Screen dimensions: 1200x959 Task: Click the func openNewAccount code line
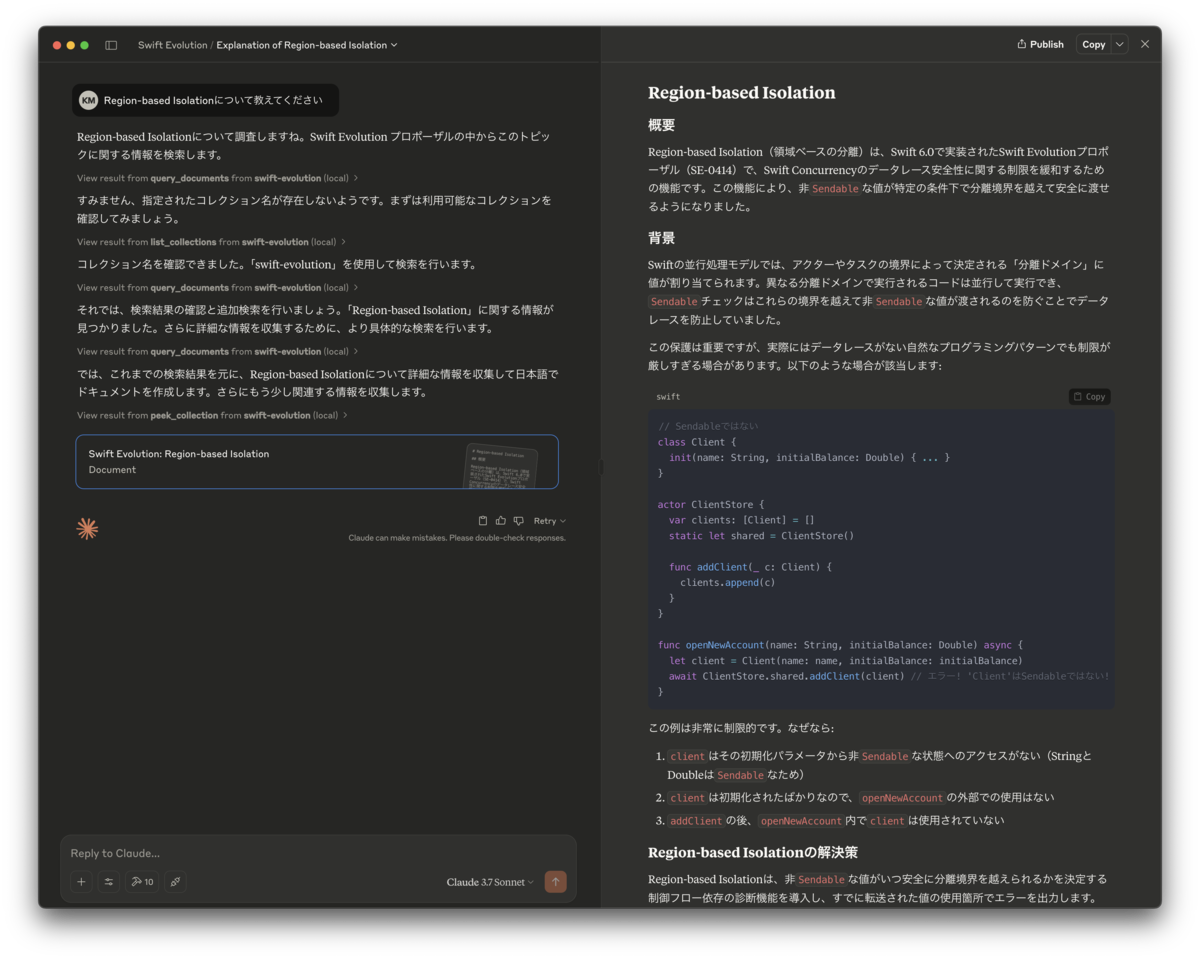click(x=840, y=645)
